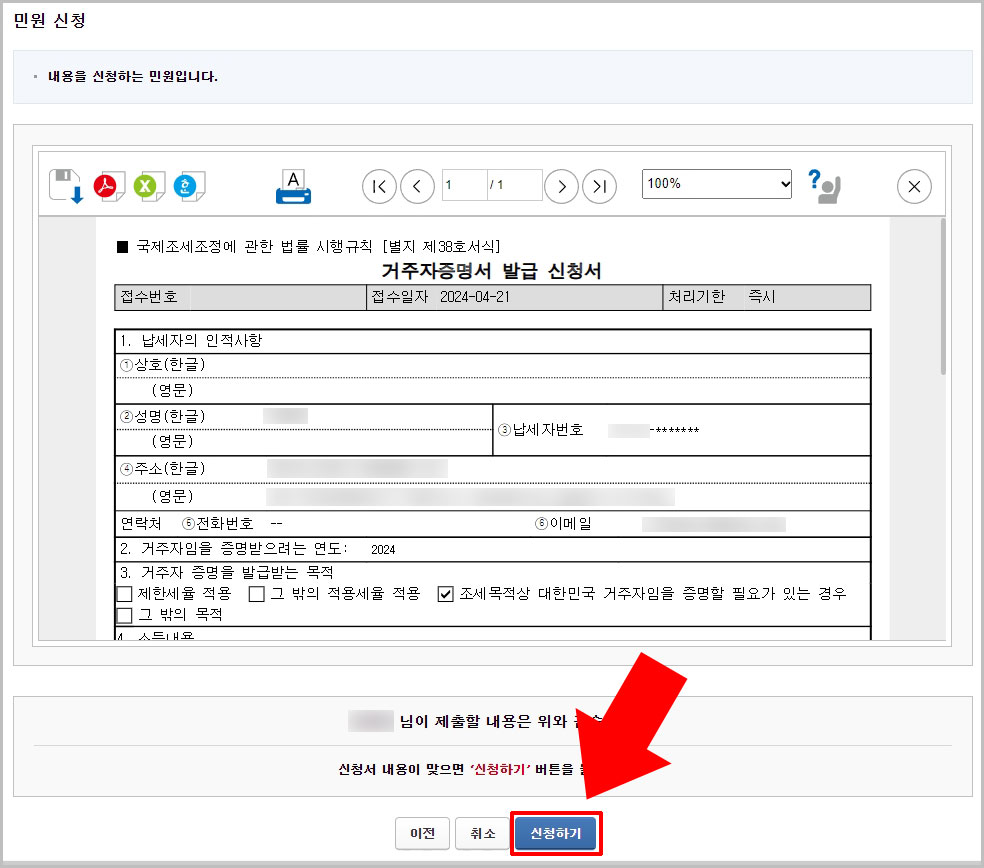Jump to the last page
The width and height of the screenshot is (984, 868).
click(x=599, y=186)
